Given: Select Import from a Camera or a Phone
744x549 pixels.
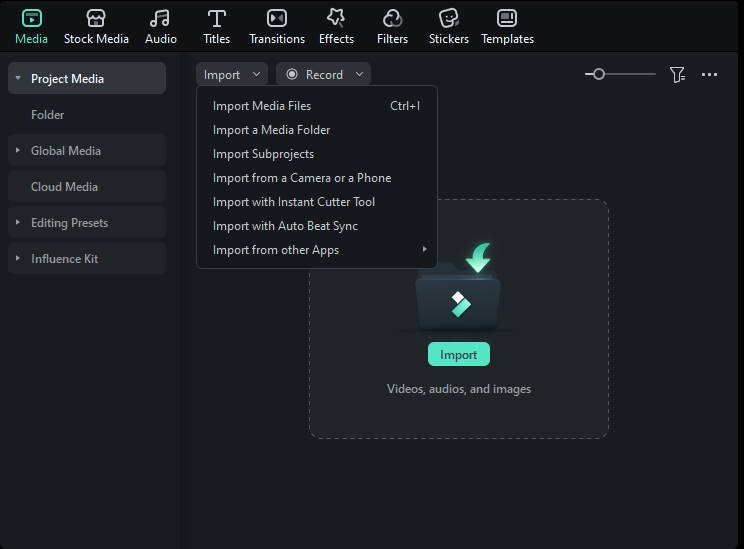Looking at the screenshot, I should coord(316,178).
